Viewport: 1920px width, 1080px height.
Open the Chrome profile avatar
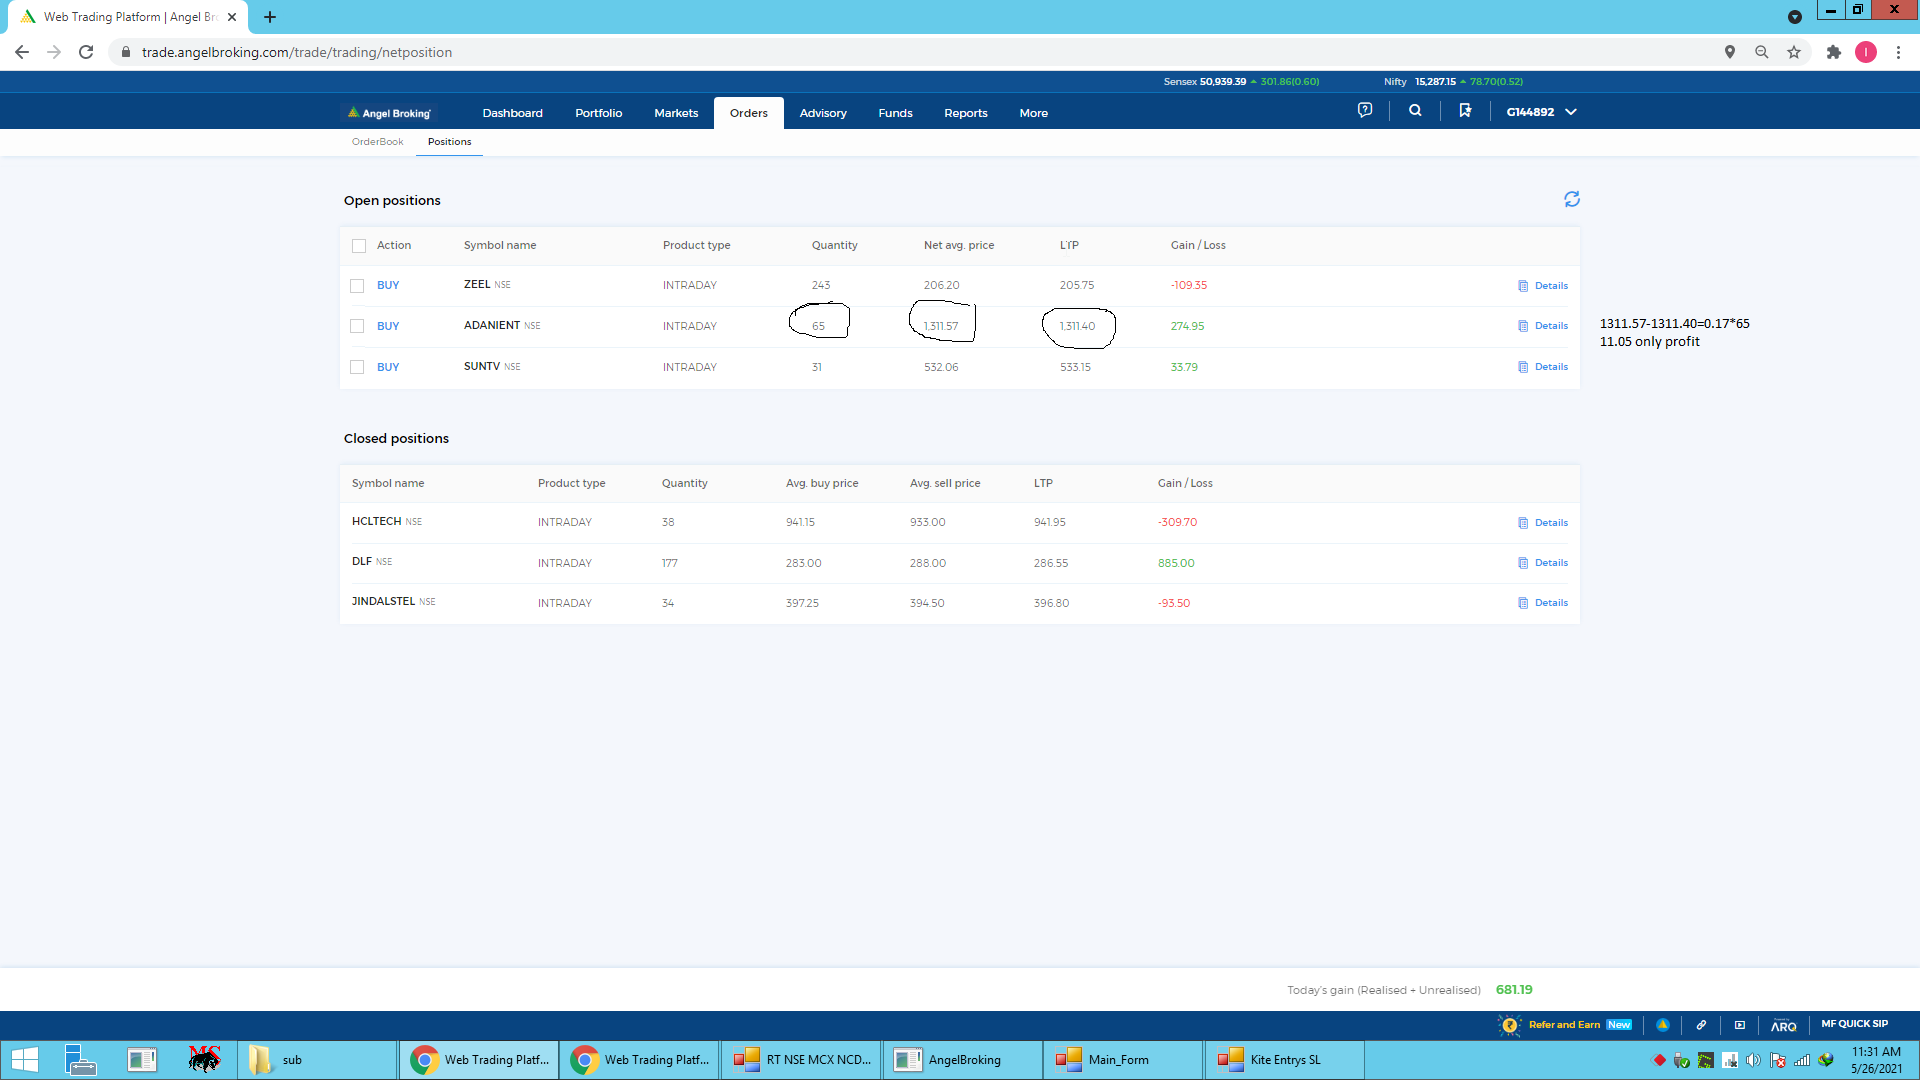click(1866, 52)
